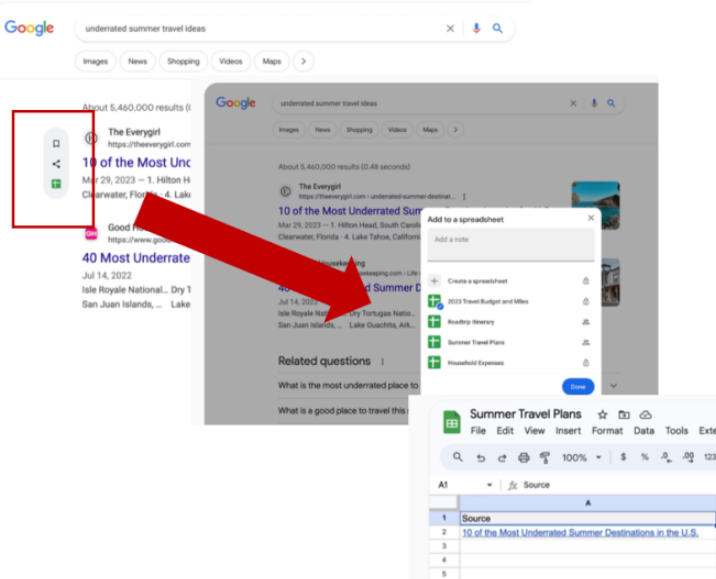The width and height of the screenshot is (716, 579).
Task: Select the paint format tool in Sheets
Action: coord(545,458)
